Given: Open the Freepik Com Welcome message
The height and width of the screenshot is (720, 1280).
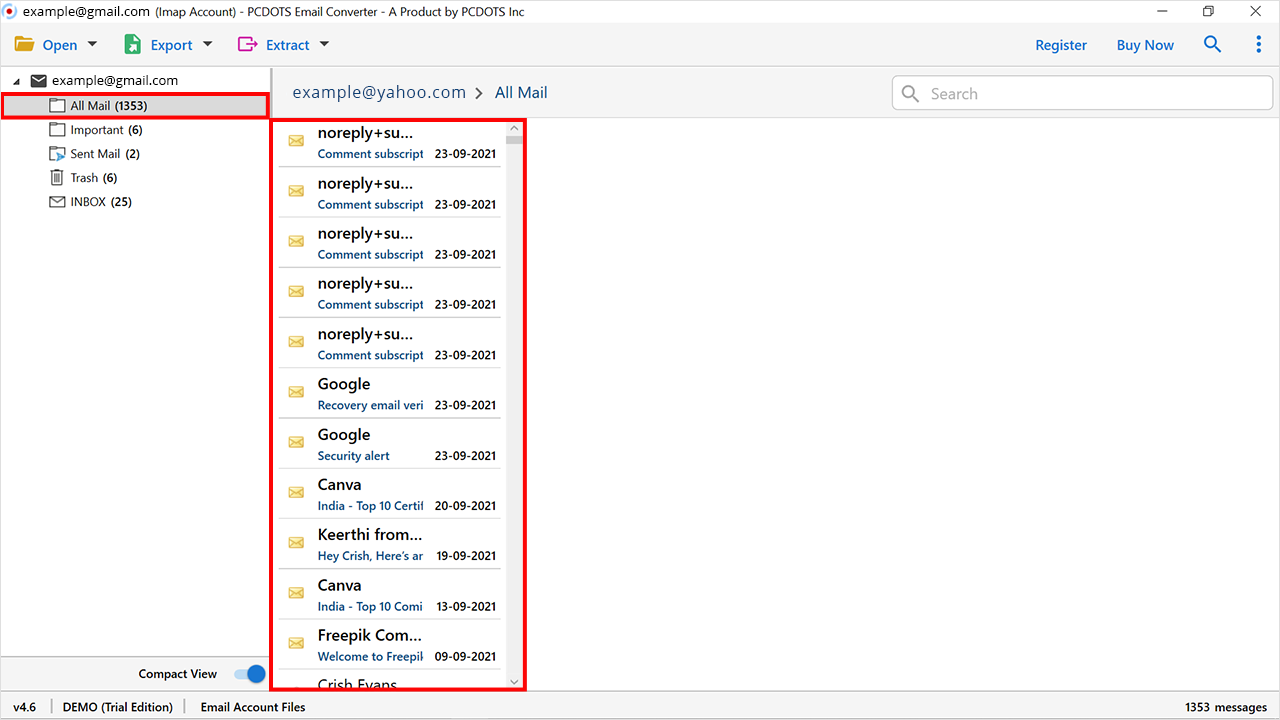Looking at the screenshot, I should pos(390,644).
